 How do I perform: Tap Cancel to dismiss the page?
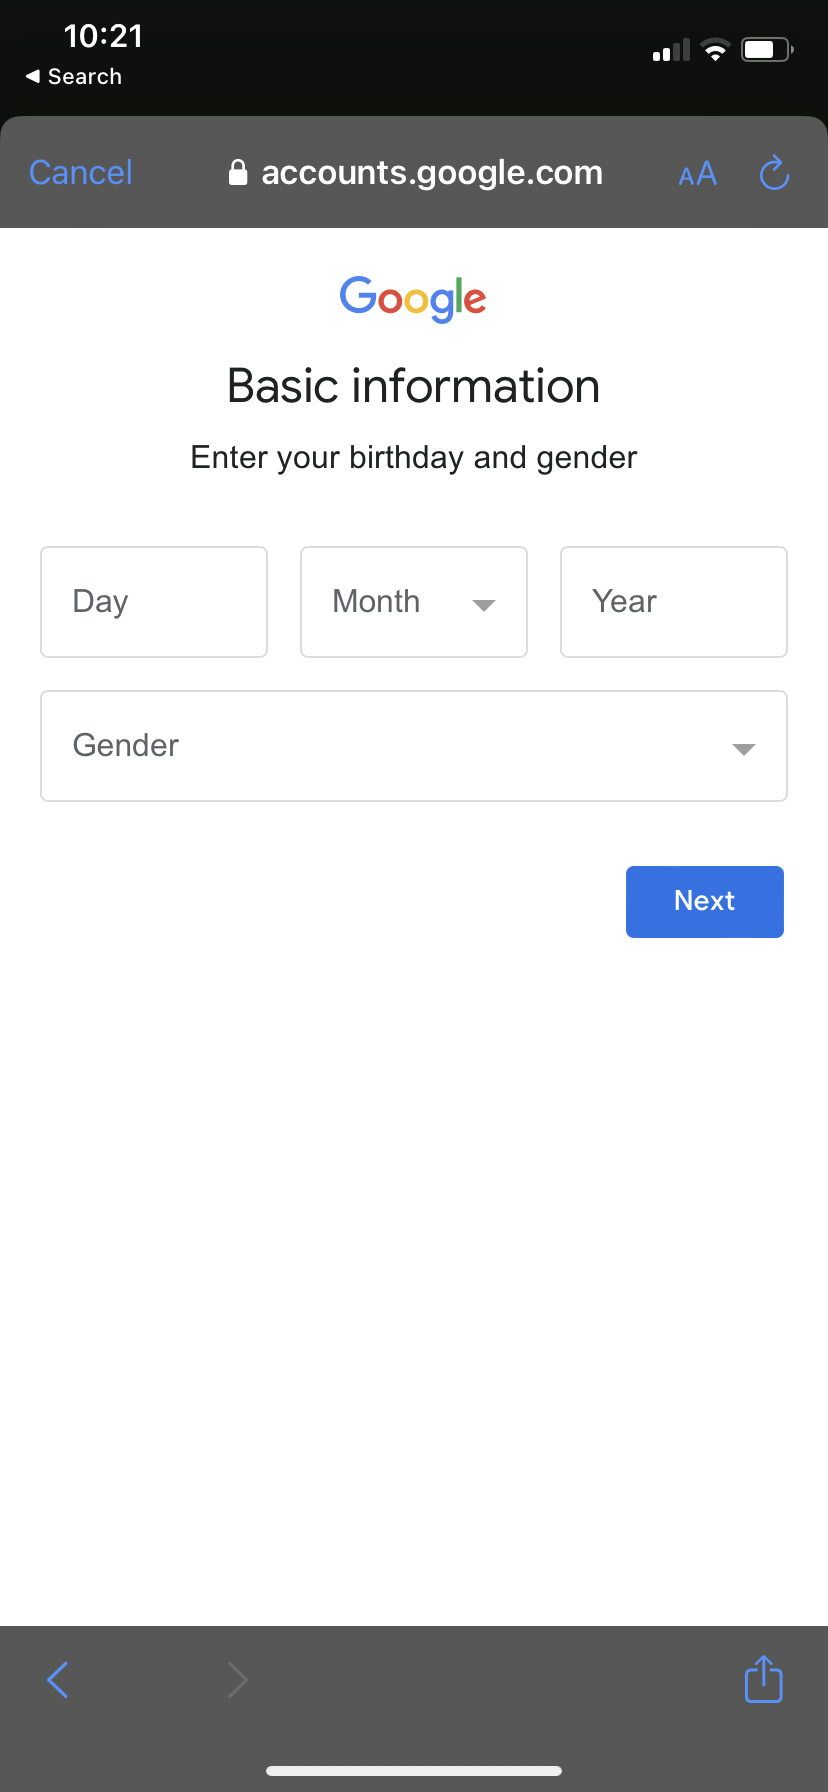80,172
